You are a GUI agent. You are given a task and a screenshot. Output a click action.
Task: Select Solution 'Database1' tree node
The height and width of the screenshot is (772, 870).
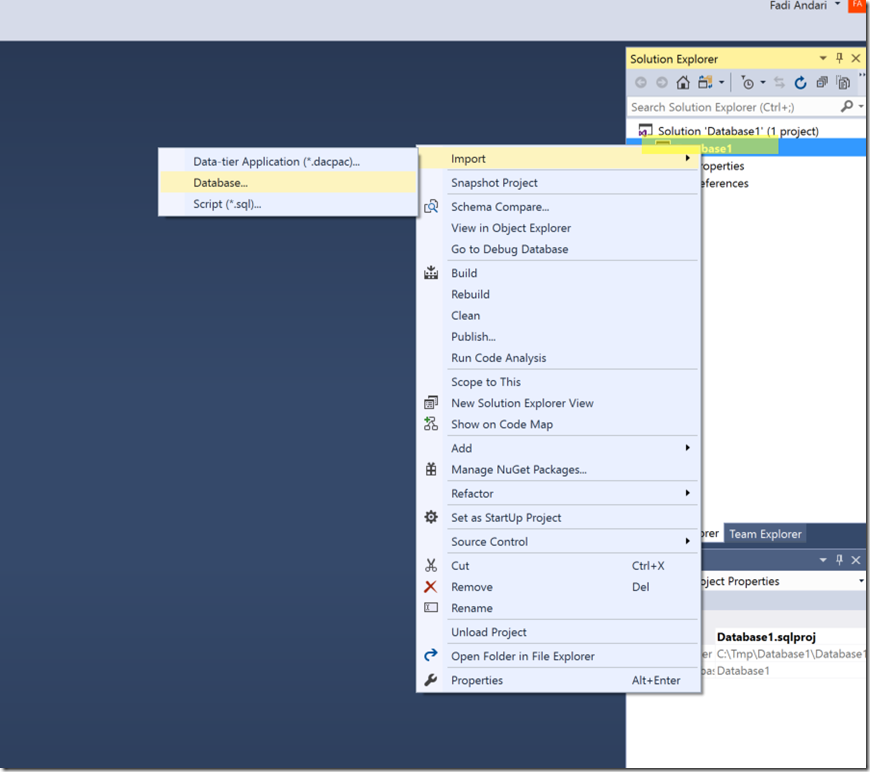pos(738,131)
